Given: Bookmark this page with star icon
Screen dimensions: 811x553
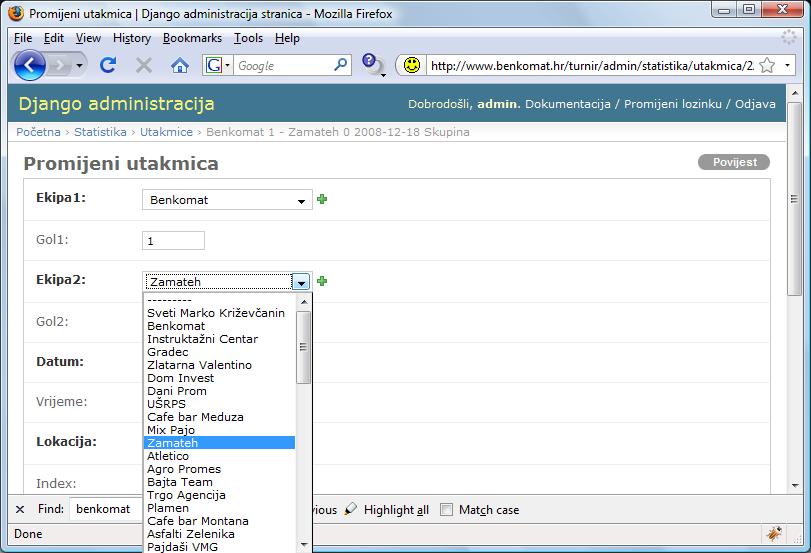Looking at the screenshot, I should 767,65.
